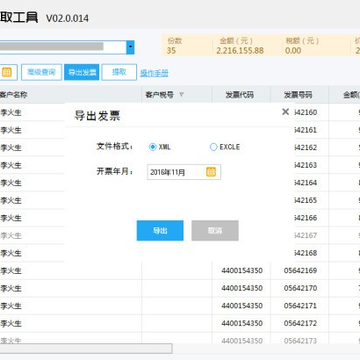Screen dimensions: 360x360
Task: Open the 操作手册 manual link
Action: point(154,73)
